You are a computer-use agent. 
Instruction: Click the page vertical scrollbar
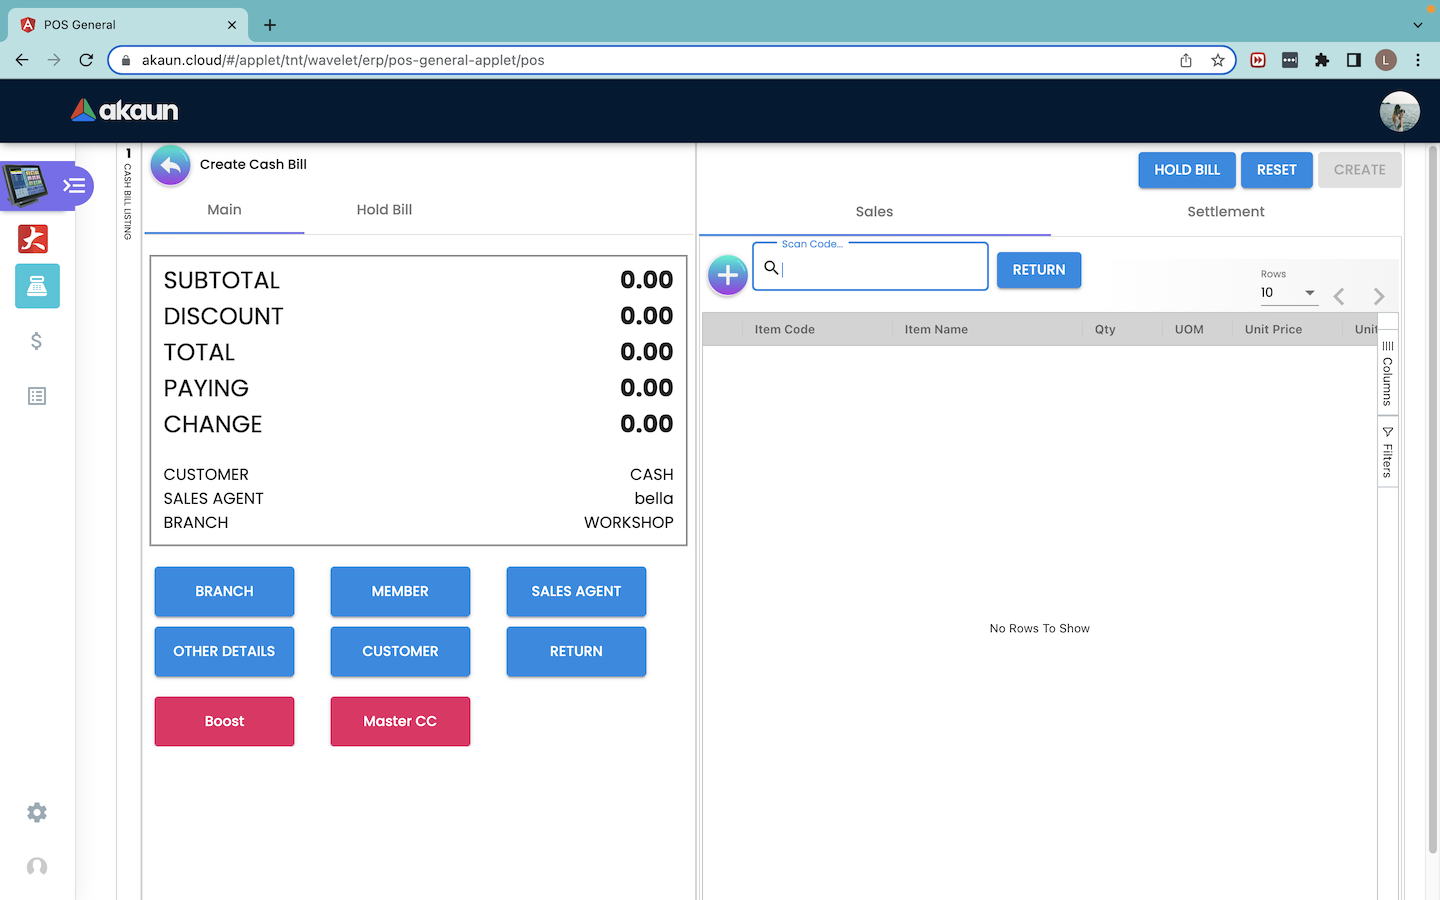[1433, 500]
